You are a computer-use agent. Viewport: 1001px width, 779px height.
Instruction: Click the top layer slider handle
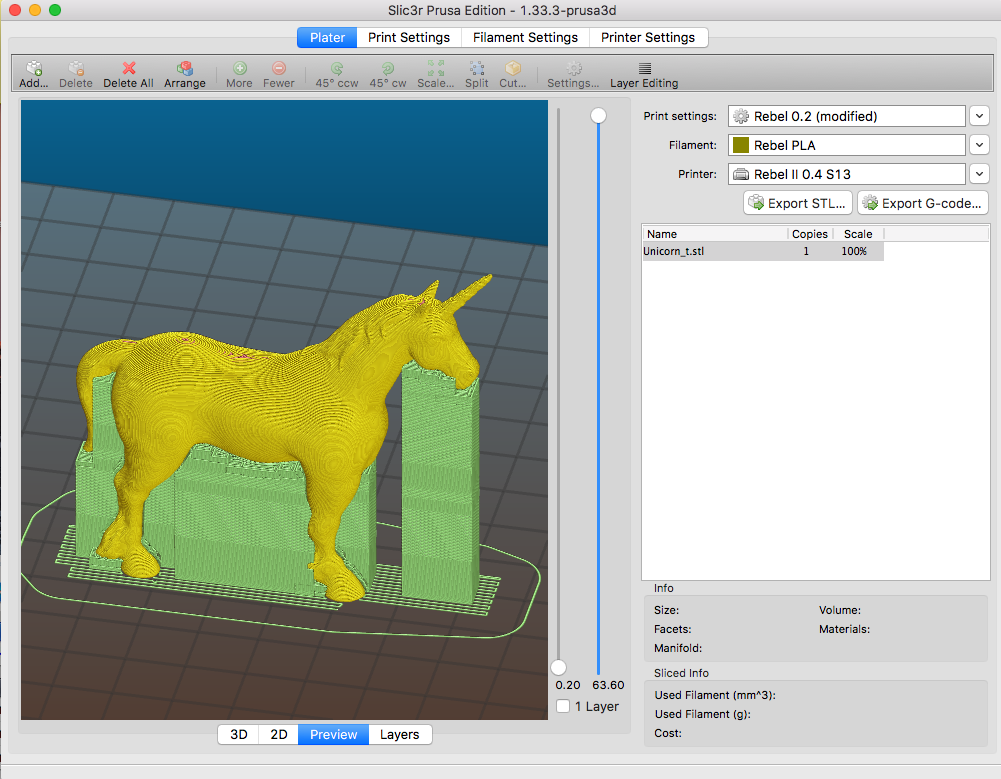pyautogui.click(x=598, y=116)
